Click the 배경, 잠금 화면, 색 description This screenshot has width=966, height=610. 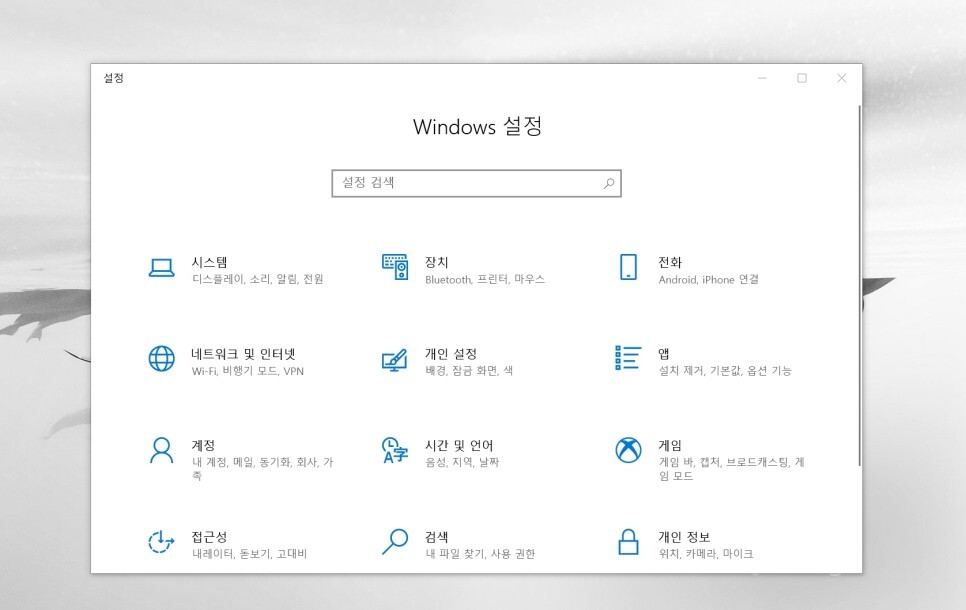[x=469, y=370]
